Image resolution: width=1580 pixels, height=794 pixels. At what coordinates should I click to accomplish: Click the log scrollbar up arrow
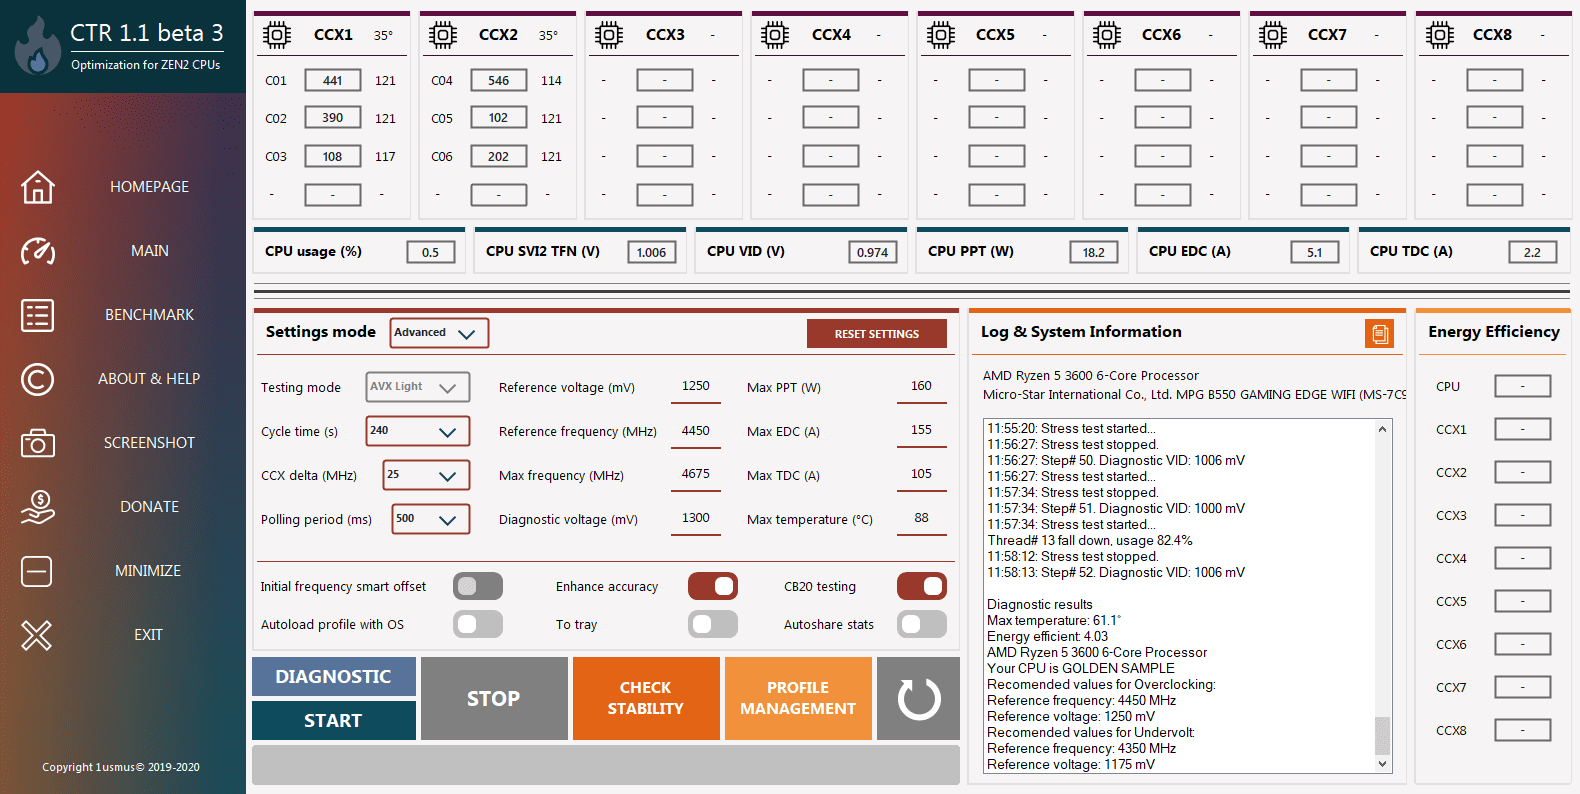pos(1382,429)
